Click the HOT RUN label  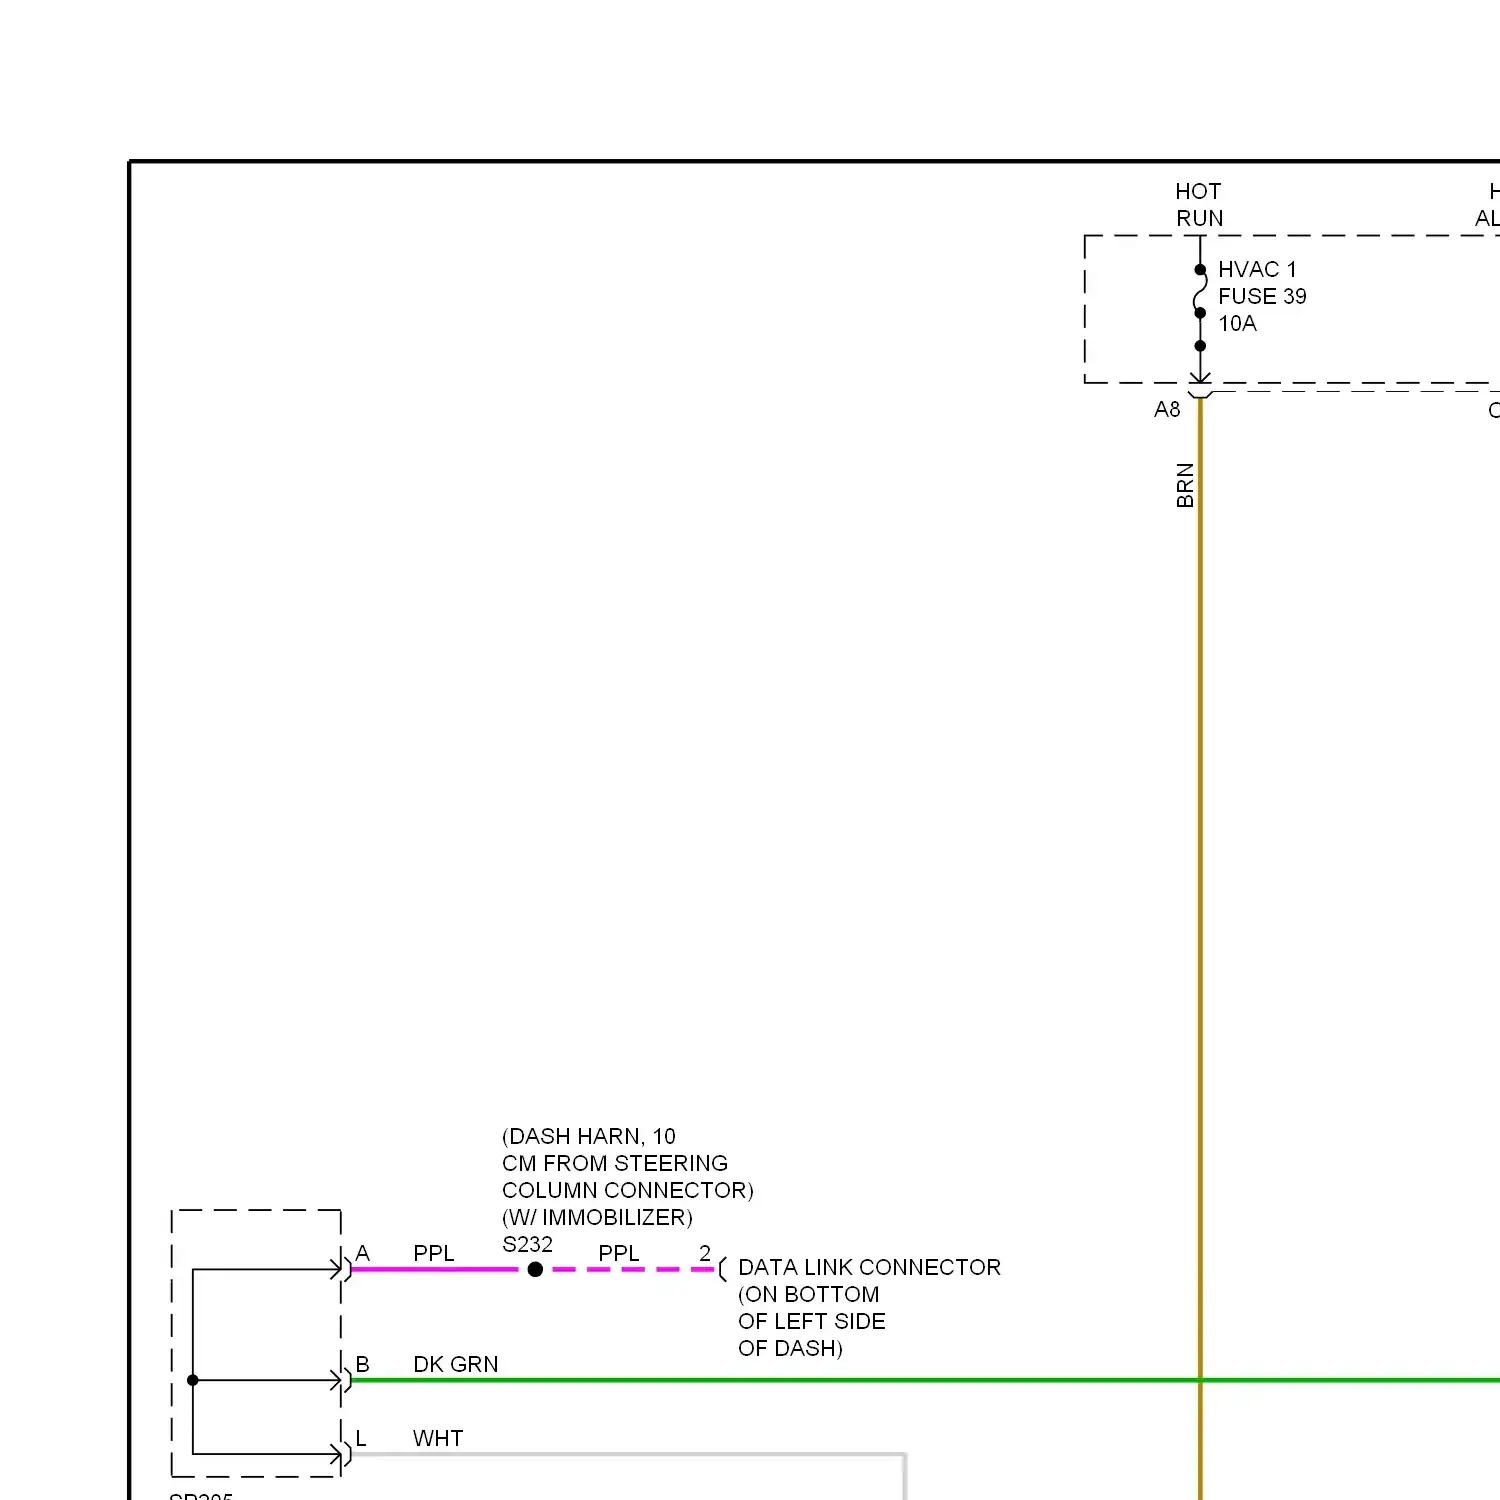tap(1199, 204)
